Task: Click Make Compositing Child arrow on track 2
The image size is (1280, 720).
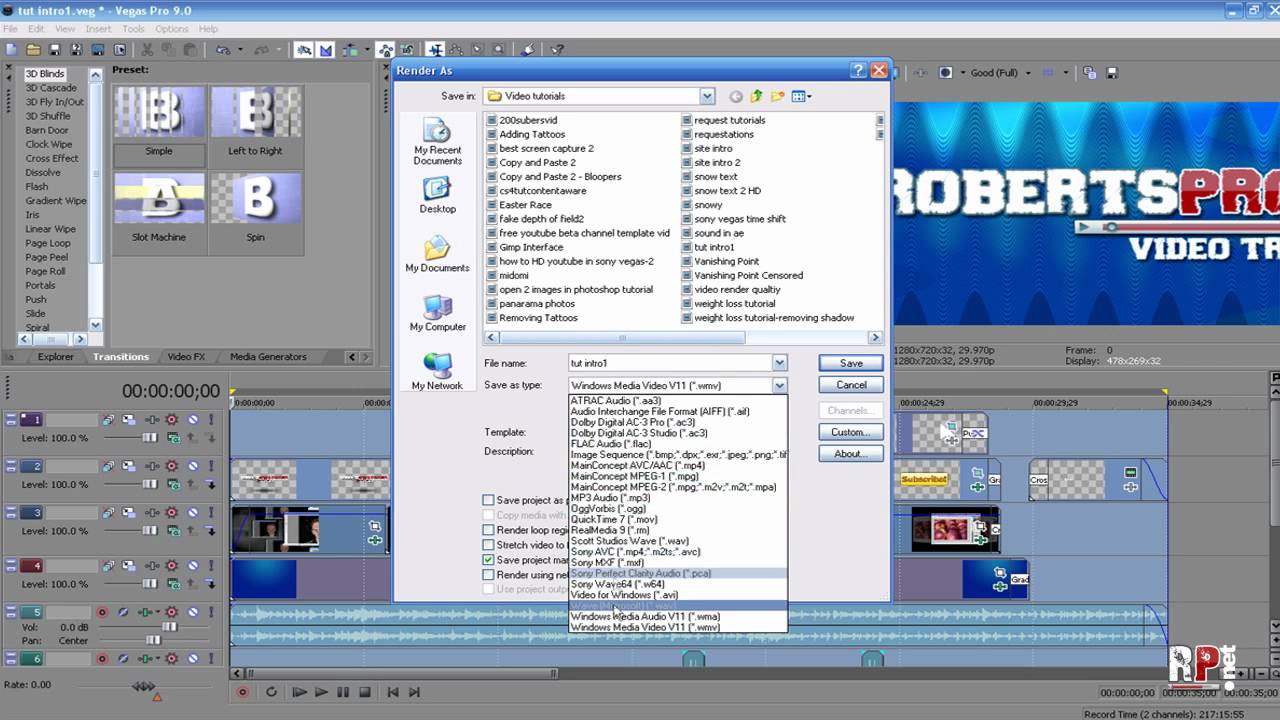Action: (x=211, y=485)
